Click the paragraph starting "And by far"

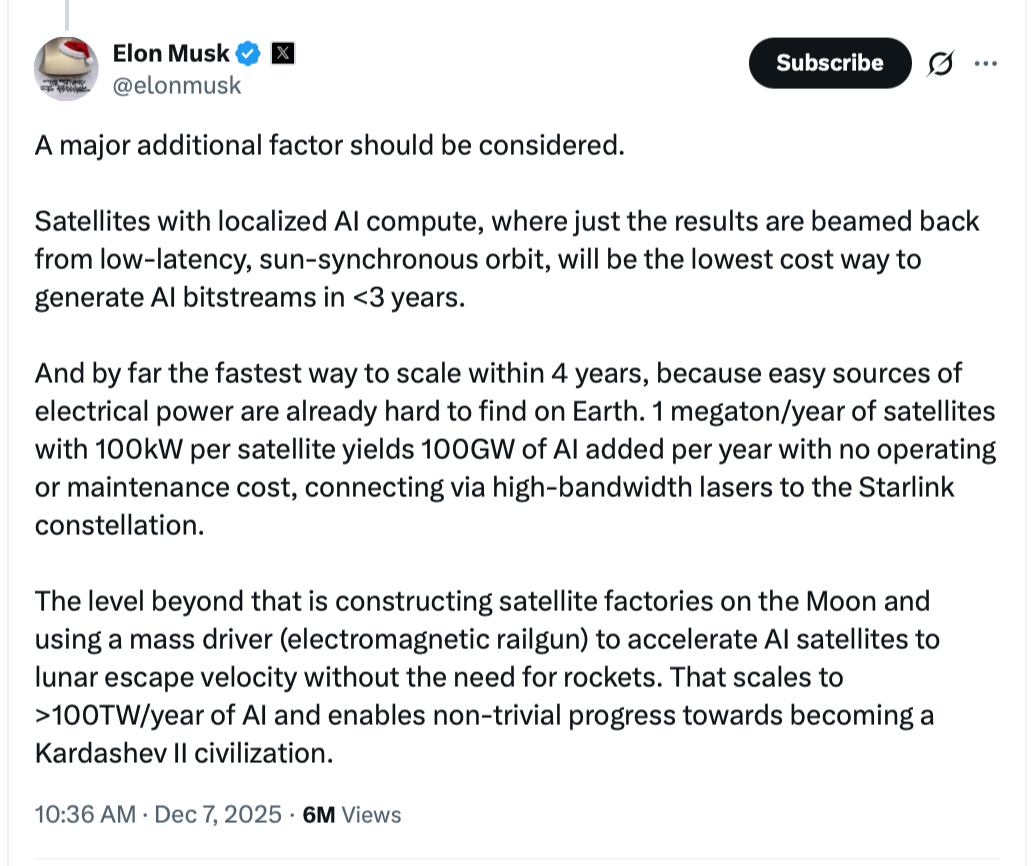[x=514, y=449]
